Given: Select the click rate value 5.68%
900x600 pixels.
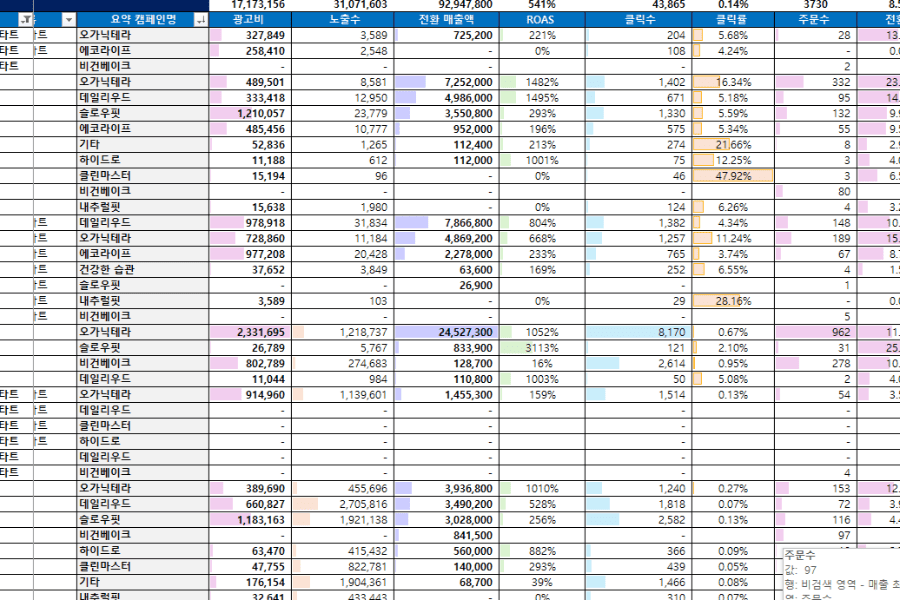Looking at the screenshot, I should (733, 35).
